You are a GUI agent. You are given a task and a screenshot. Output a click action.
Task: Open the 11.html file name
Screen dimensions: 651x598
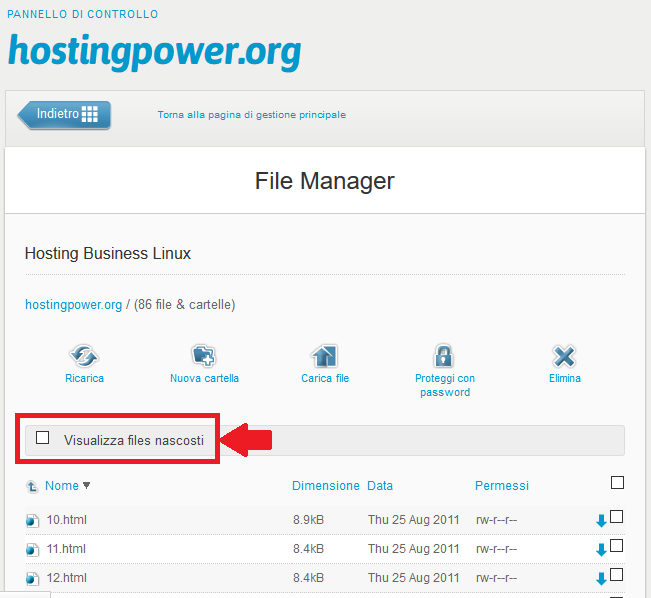point(66,549)
